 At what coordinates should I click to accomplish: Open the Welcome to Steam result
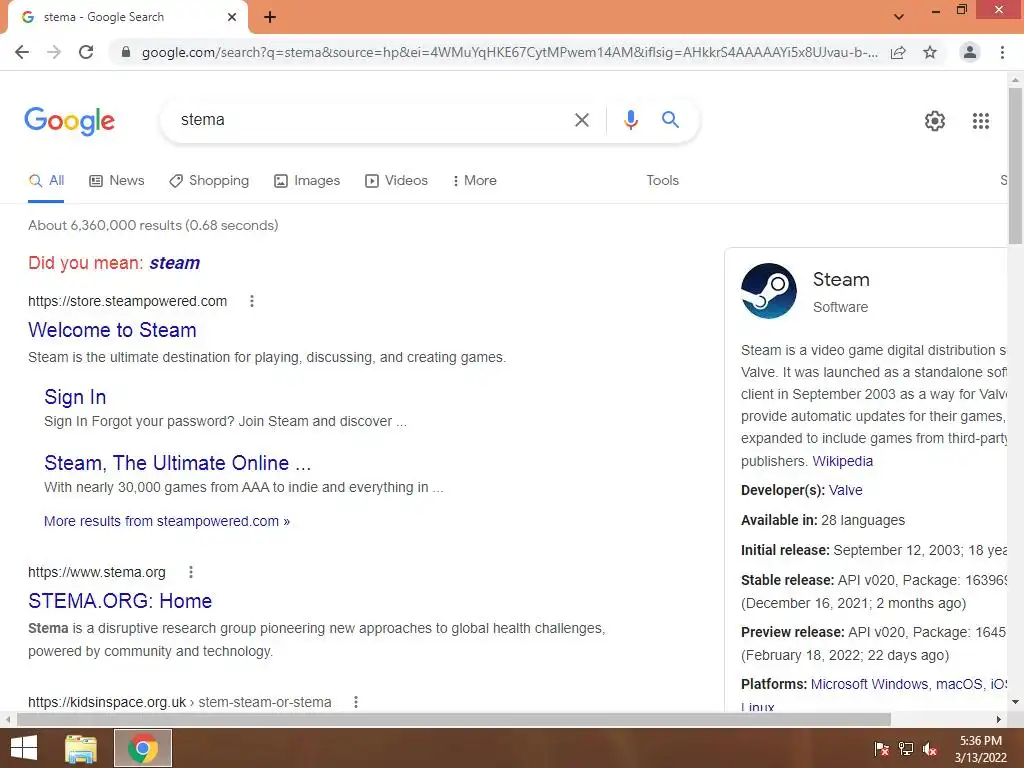112,330
